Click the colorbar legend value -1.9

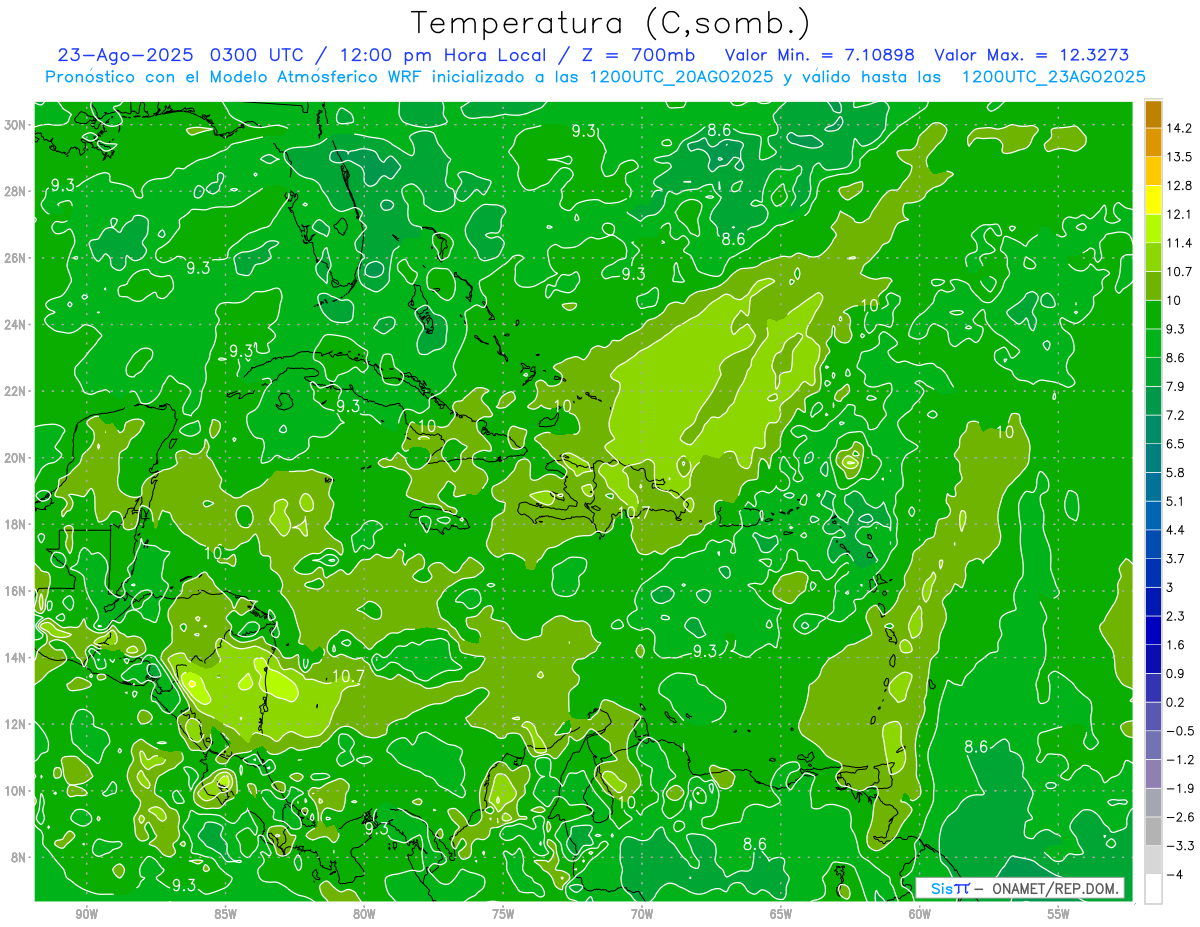point(1179,788)
